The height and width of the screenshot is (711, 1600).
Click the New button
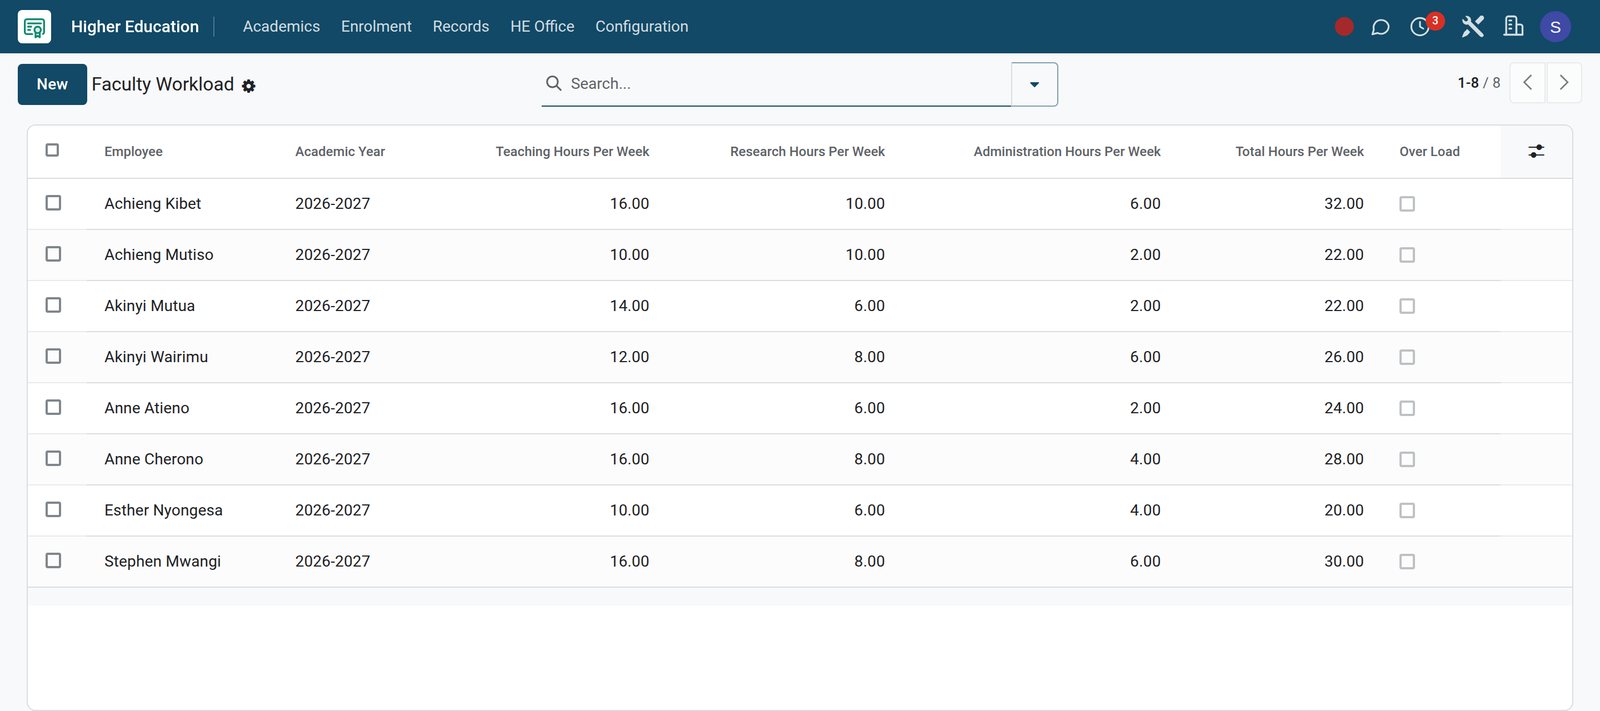52,84
